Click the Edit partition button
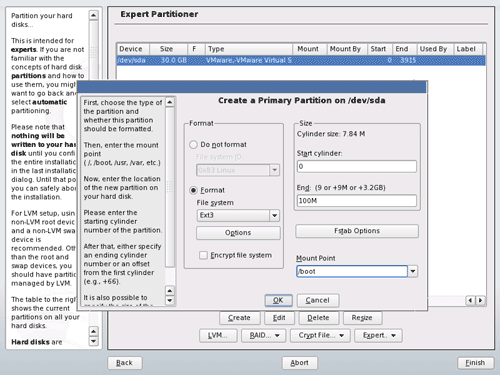 pos(279,318)
